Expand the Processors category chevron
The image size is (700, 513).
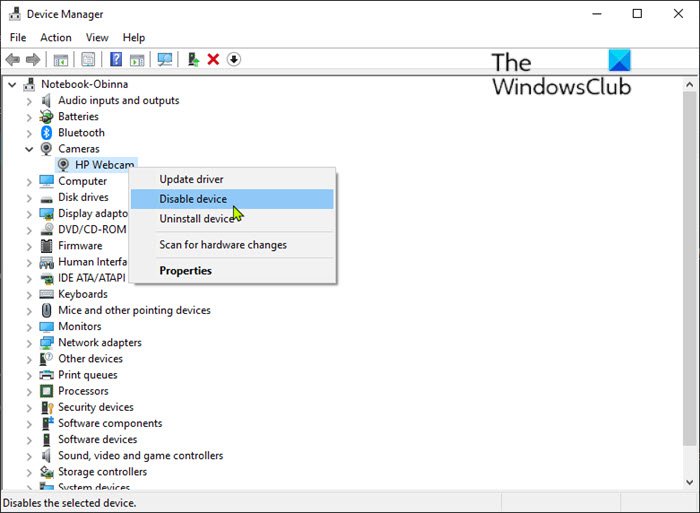29,392
